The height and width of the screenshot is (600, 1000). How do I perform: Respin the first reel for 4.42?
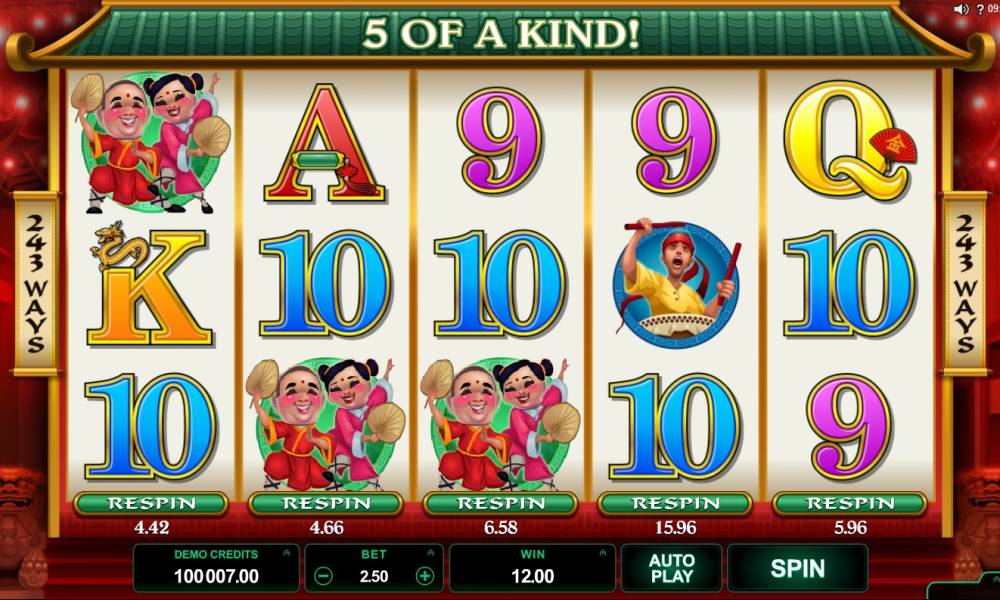click(x=151, y=504)
